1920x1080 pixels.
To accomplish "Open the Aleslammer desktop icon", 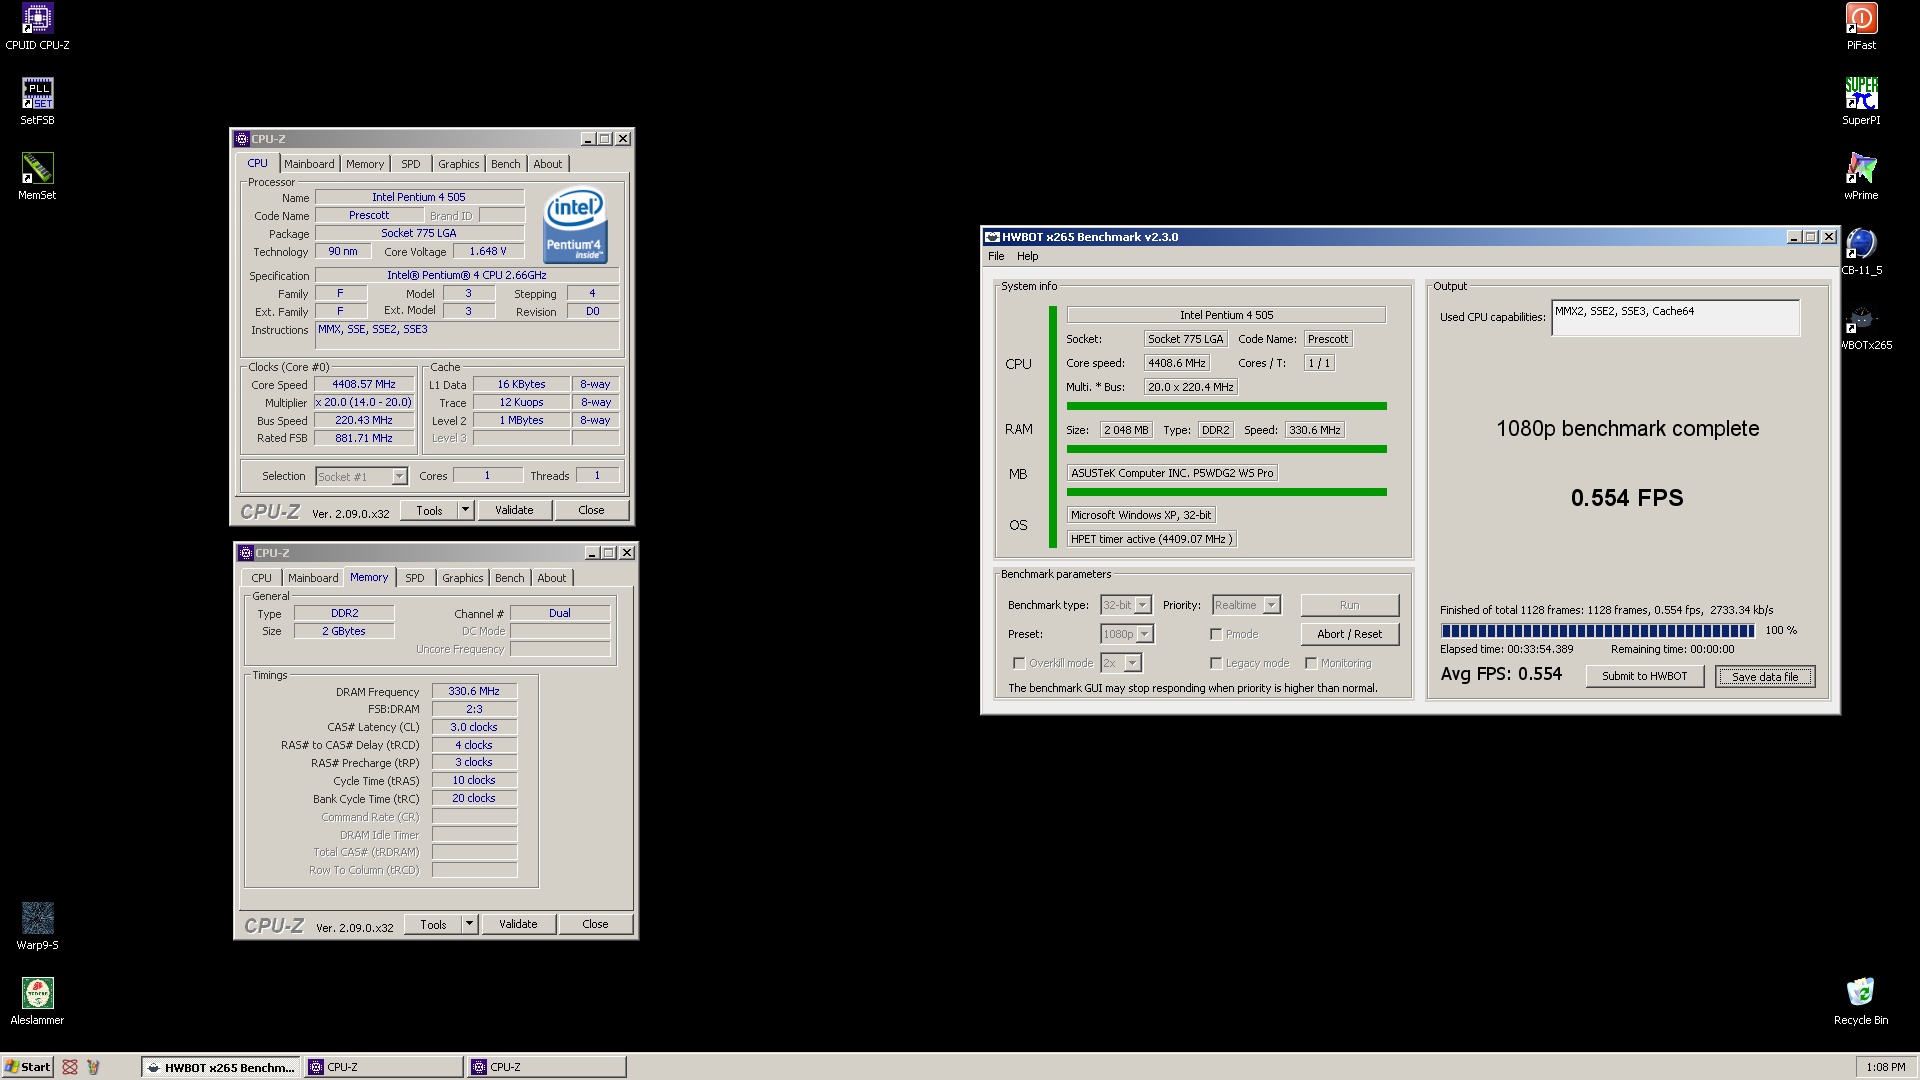I will pyautogui.click(x=37, y=1002).
